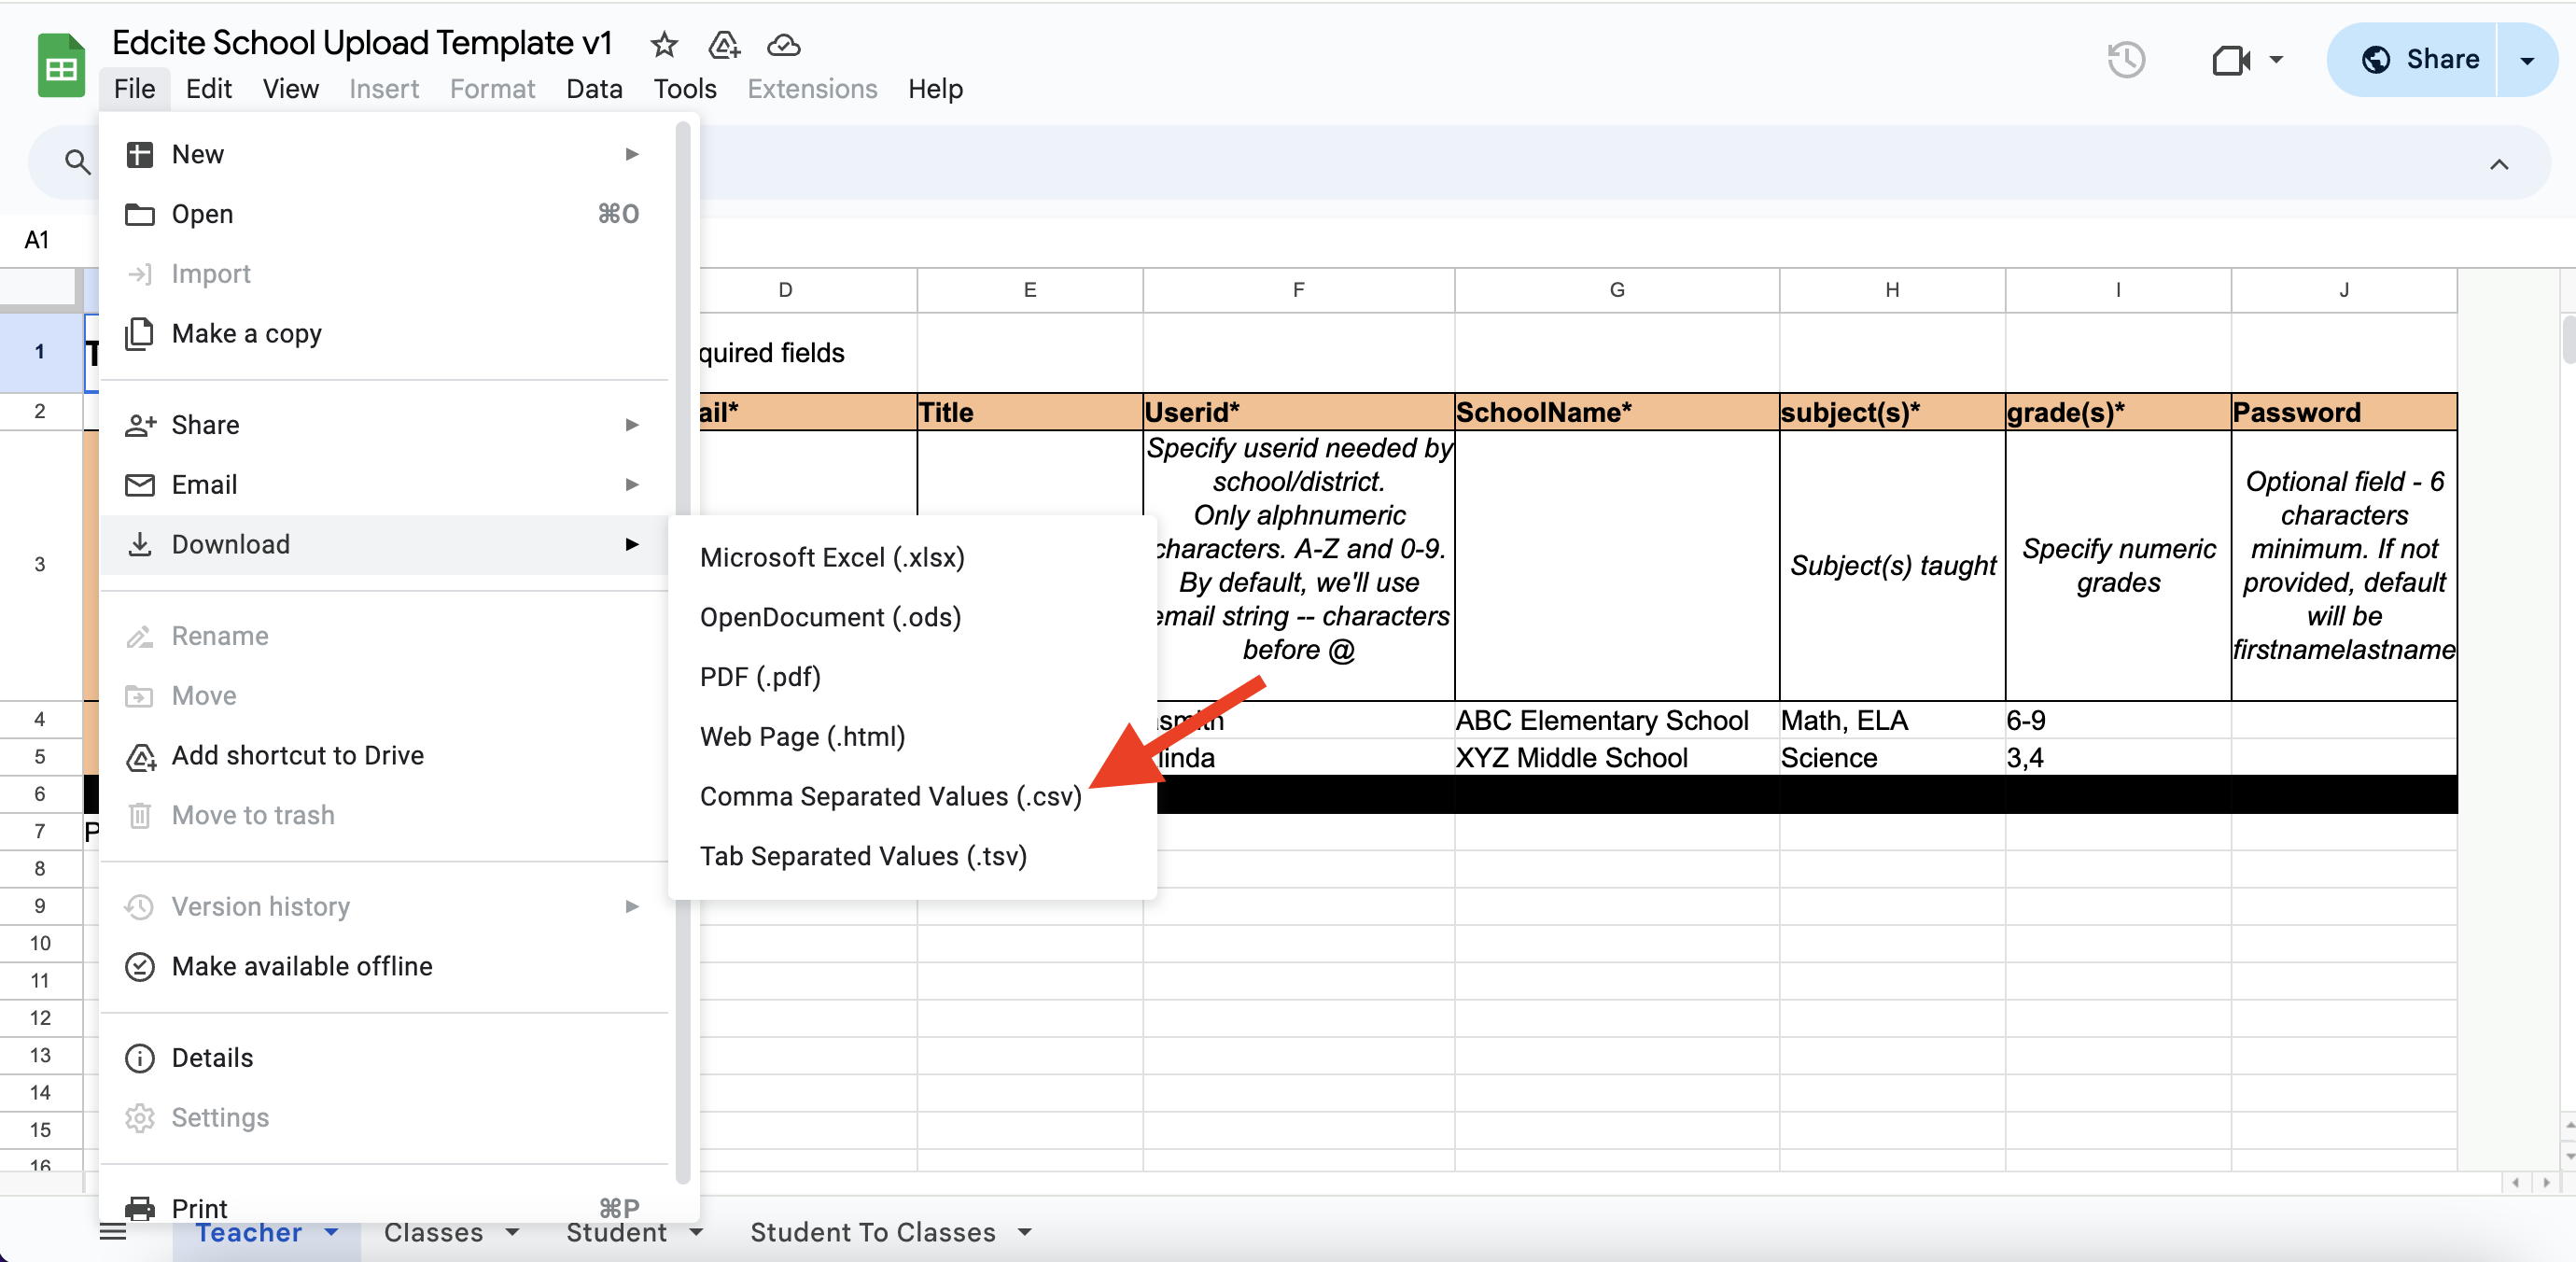Click the Google Sheets home logo

click(61, 66)
